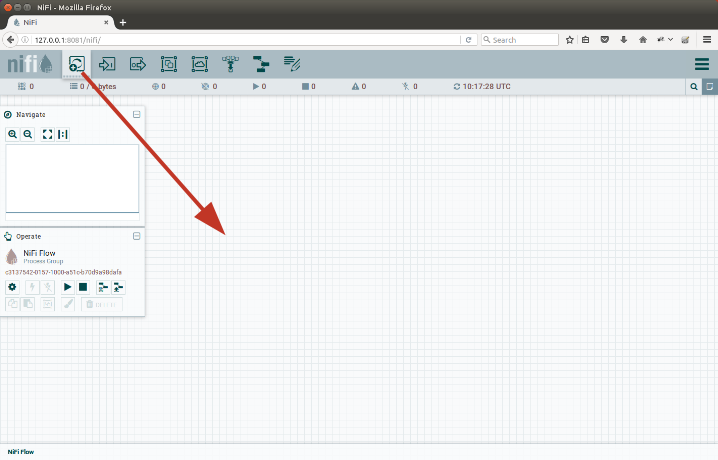Click NiFi Flow breadcrumb link
This screenshot has width=718, height=460.
[x=20, y=452]
